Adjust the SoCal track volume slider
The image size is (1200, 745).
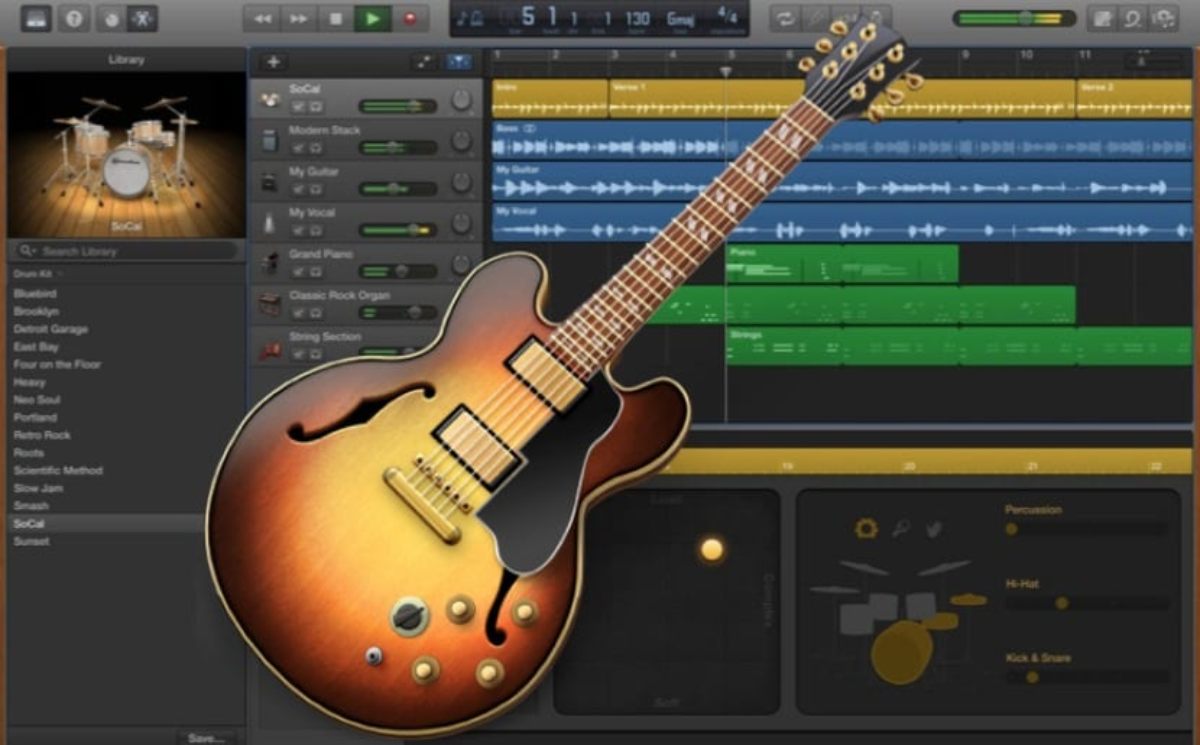coord(397,106)
